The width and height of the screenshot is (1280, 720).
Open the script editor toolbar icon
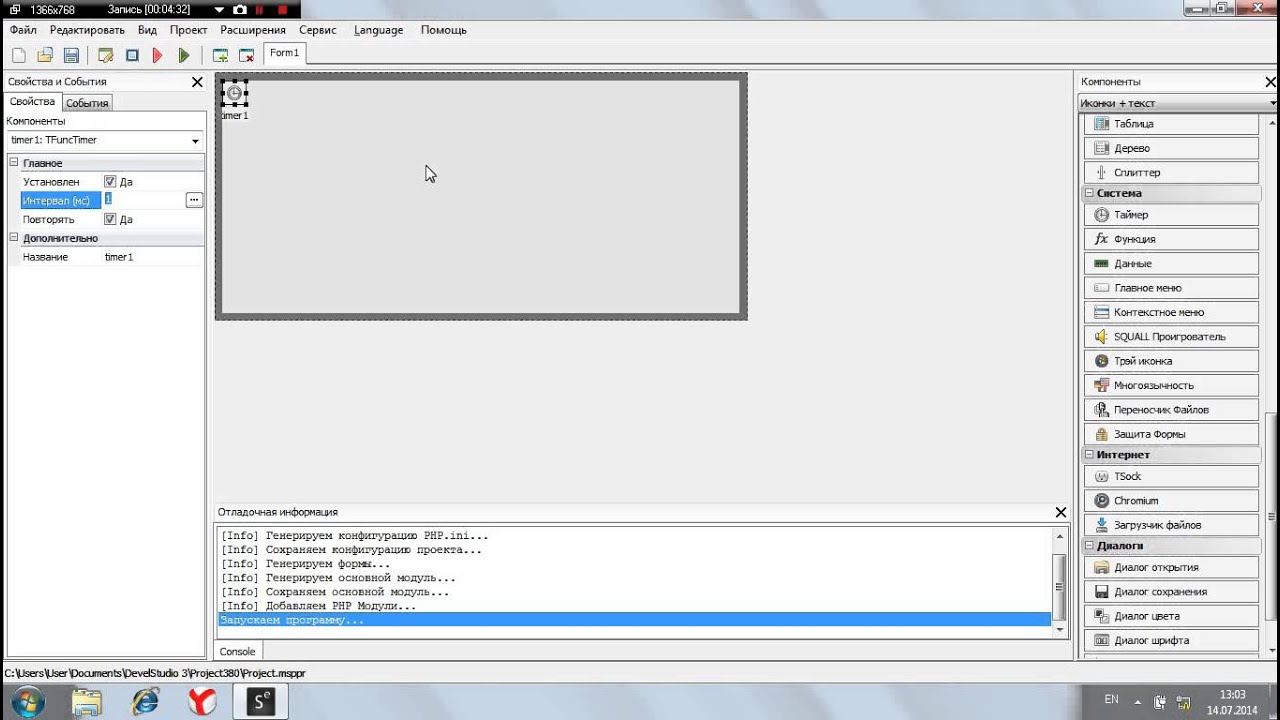(x=105, y=55)
